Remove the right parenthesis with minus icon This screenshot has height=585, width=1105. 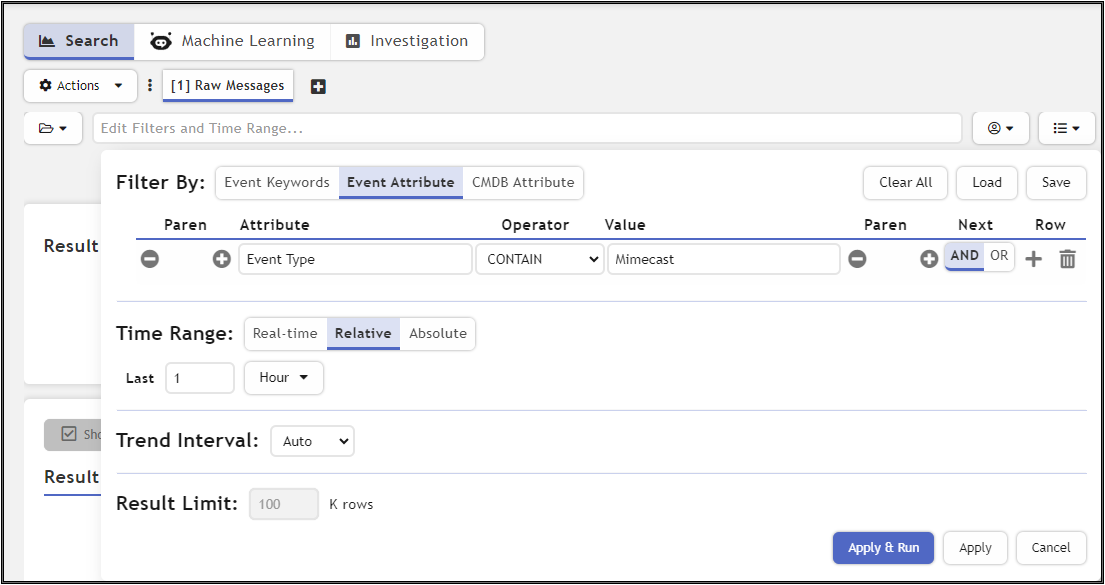857,259
